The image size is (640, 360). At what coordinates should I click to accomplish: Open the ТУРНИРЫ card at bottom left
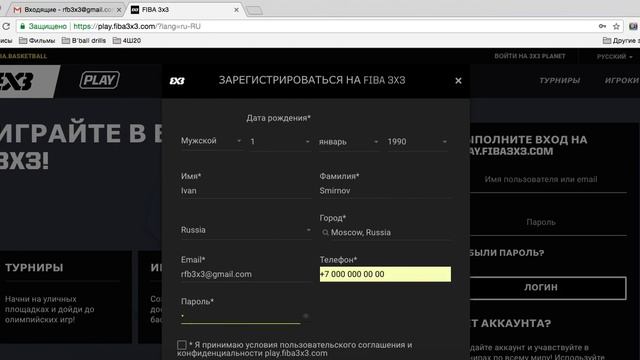coord(66,297)
